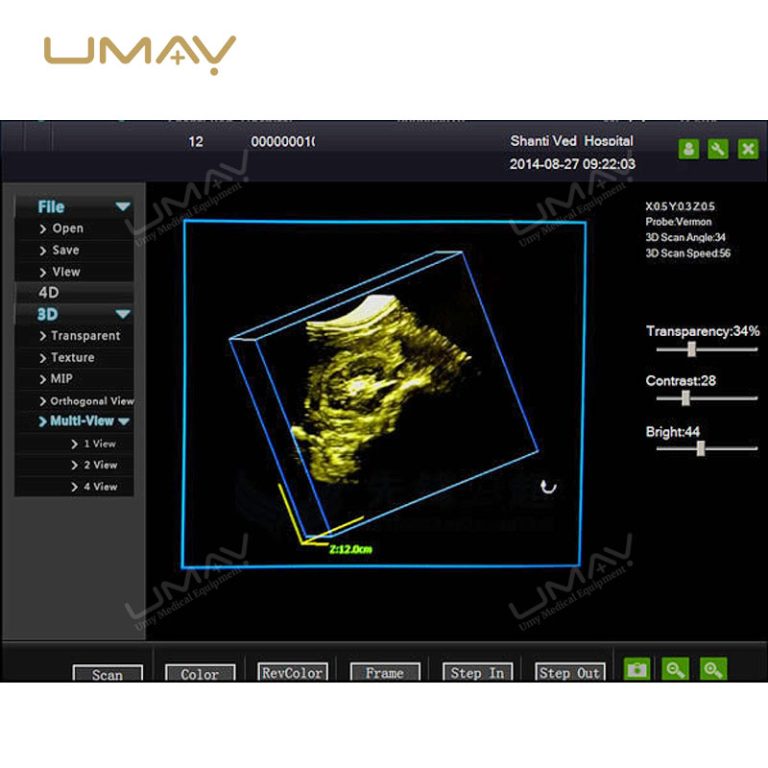Adjust the Transparency slider
The width and height of the screenshot is (768, 768).
pos(691,349)
